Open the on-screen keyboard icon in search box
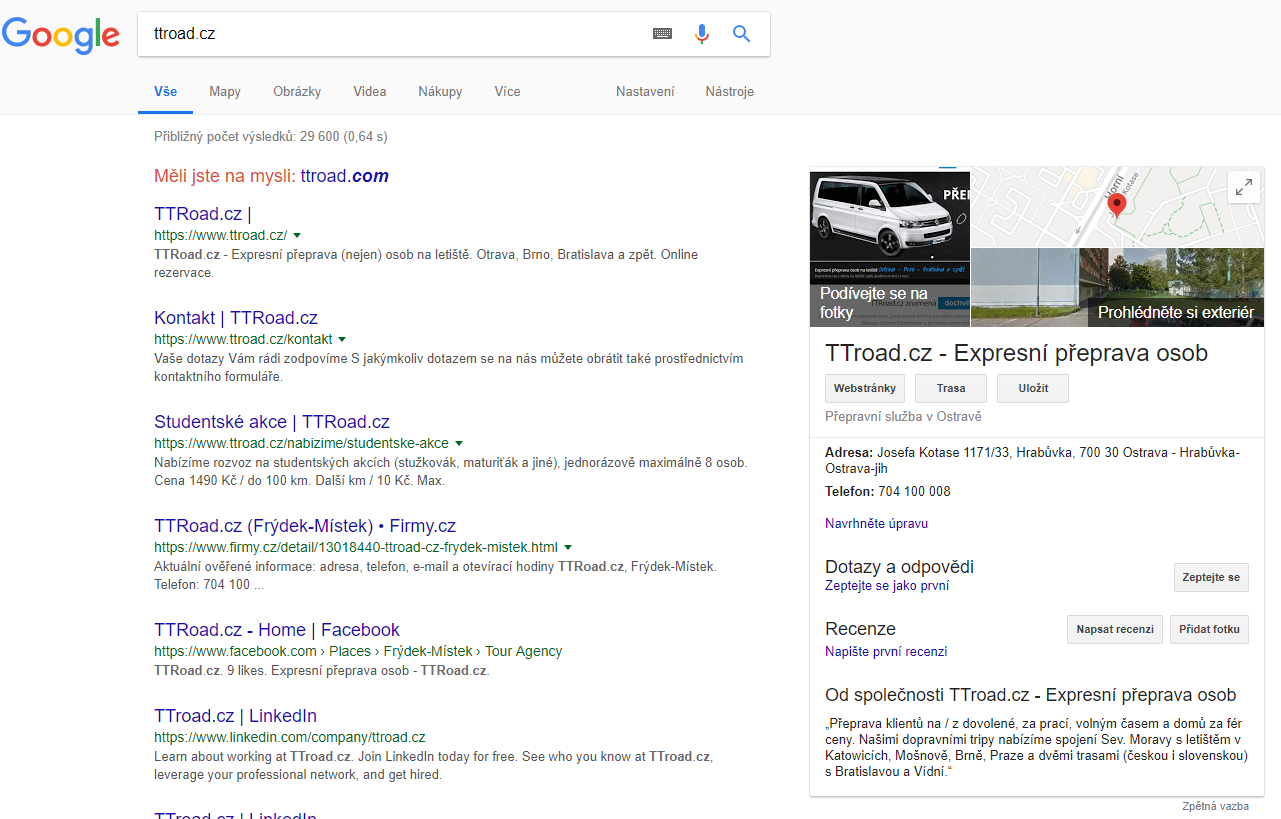1281x819 pixels. 662,33
